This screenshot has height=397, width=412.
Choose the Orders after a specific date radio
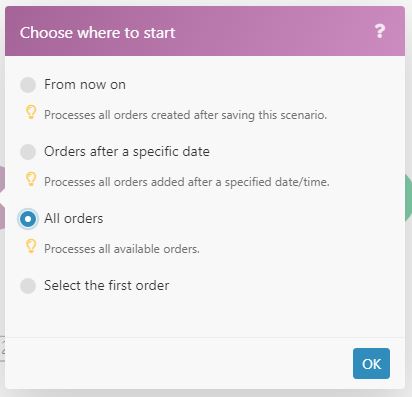(28, 152)
